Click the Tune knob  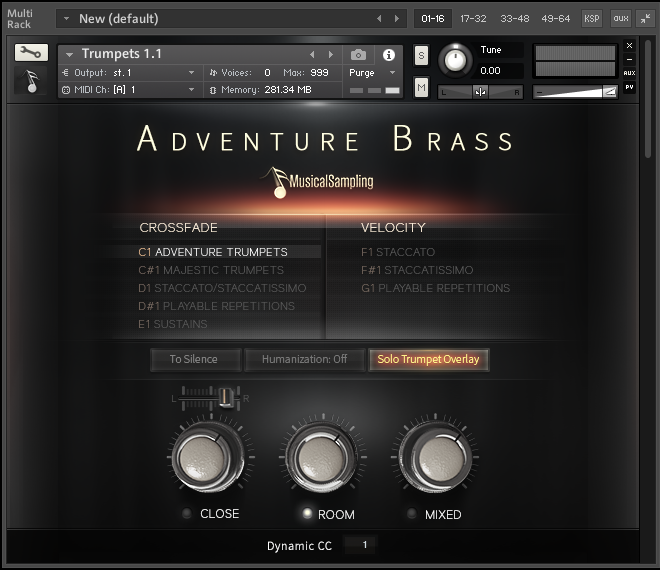(455, 61)
